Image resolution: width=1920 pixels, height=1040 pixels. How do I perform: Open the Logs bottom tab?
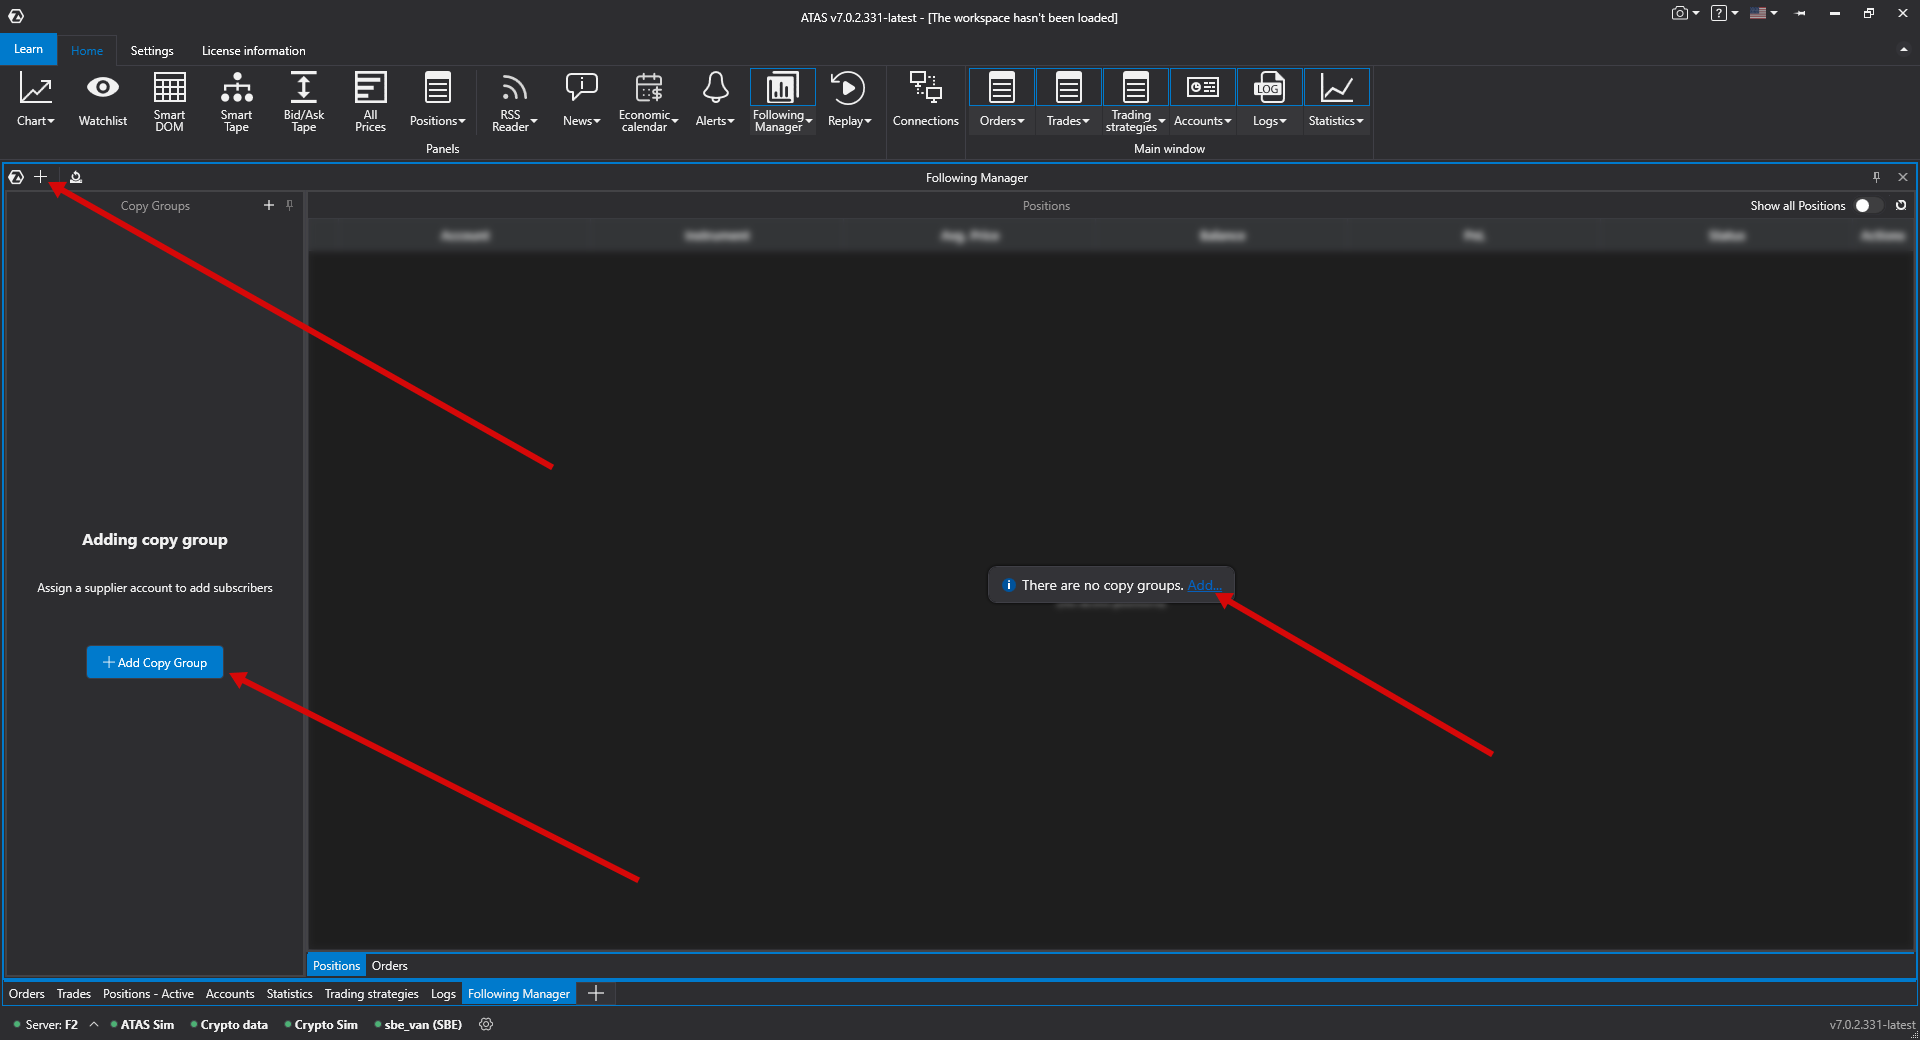pyautogui.click(x=443, y=994)
